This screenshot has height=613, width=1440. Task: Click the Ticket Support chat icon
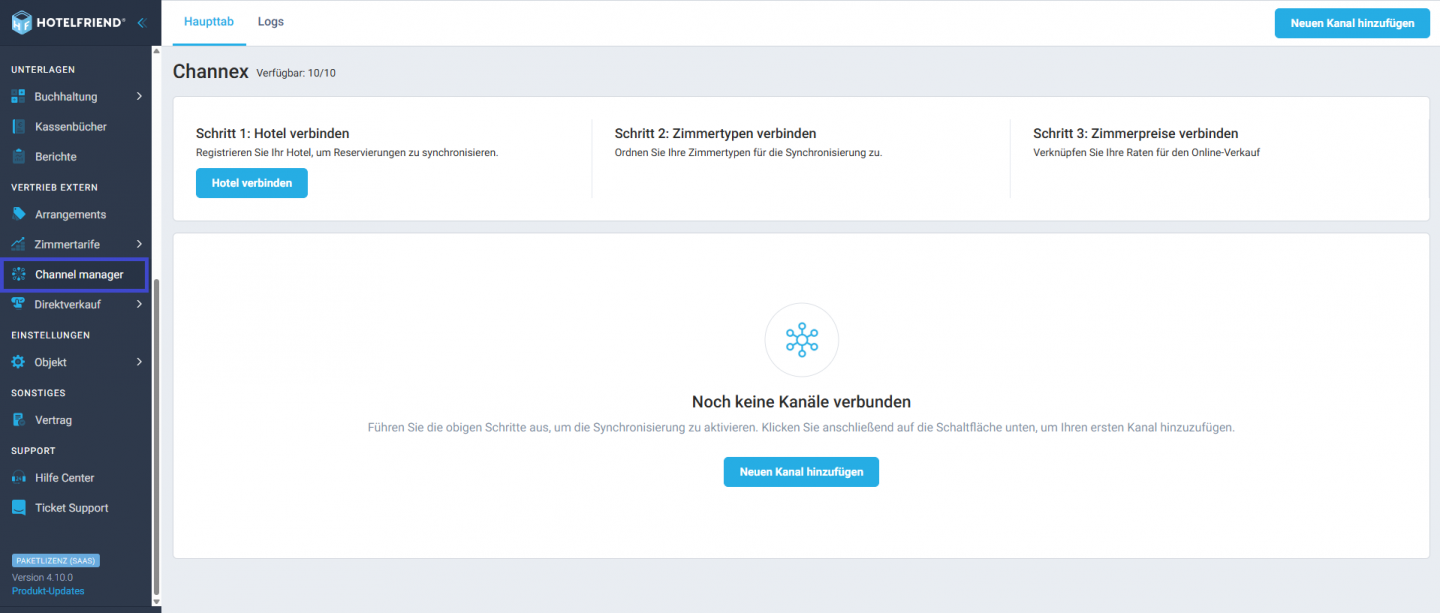(18, 508)
